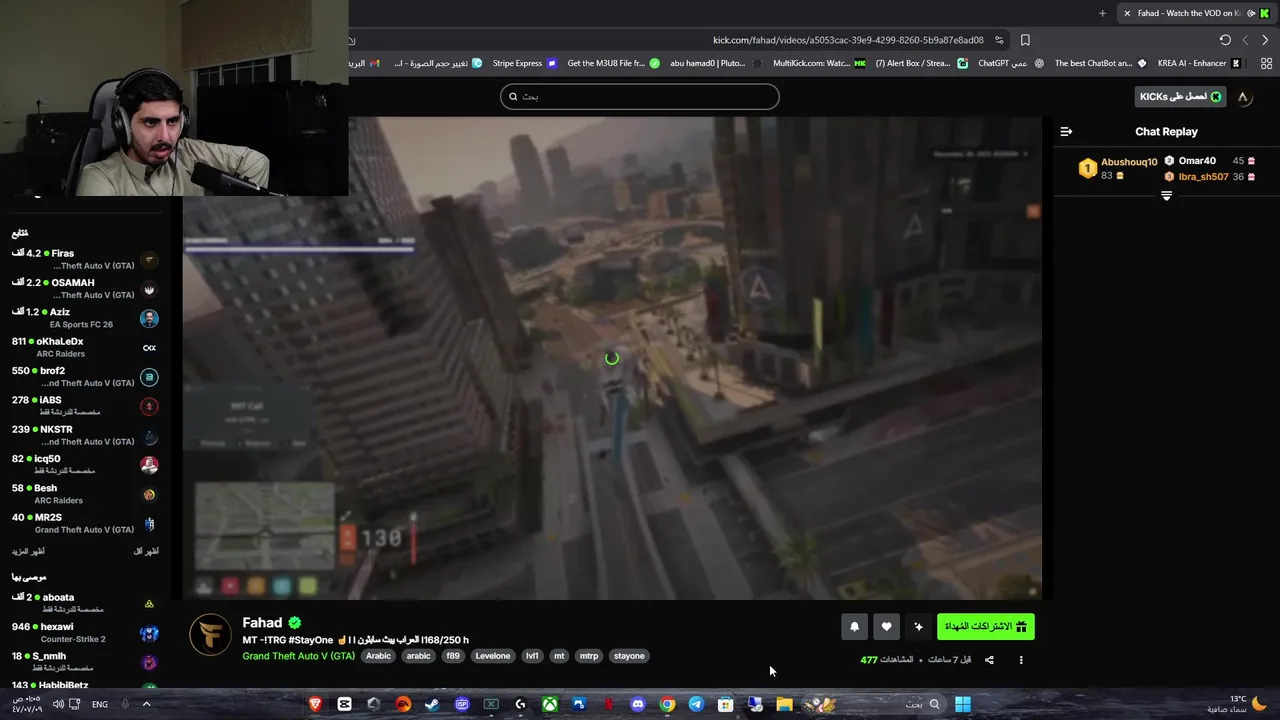Viewport: 1280px width, 720px height.
Task: Click the Kick search field
Action: click(x=640, y=96)
